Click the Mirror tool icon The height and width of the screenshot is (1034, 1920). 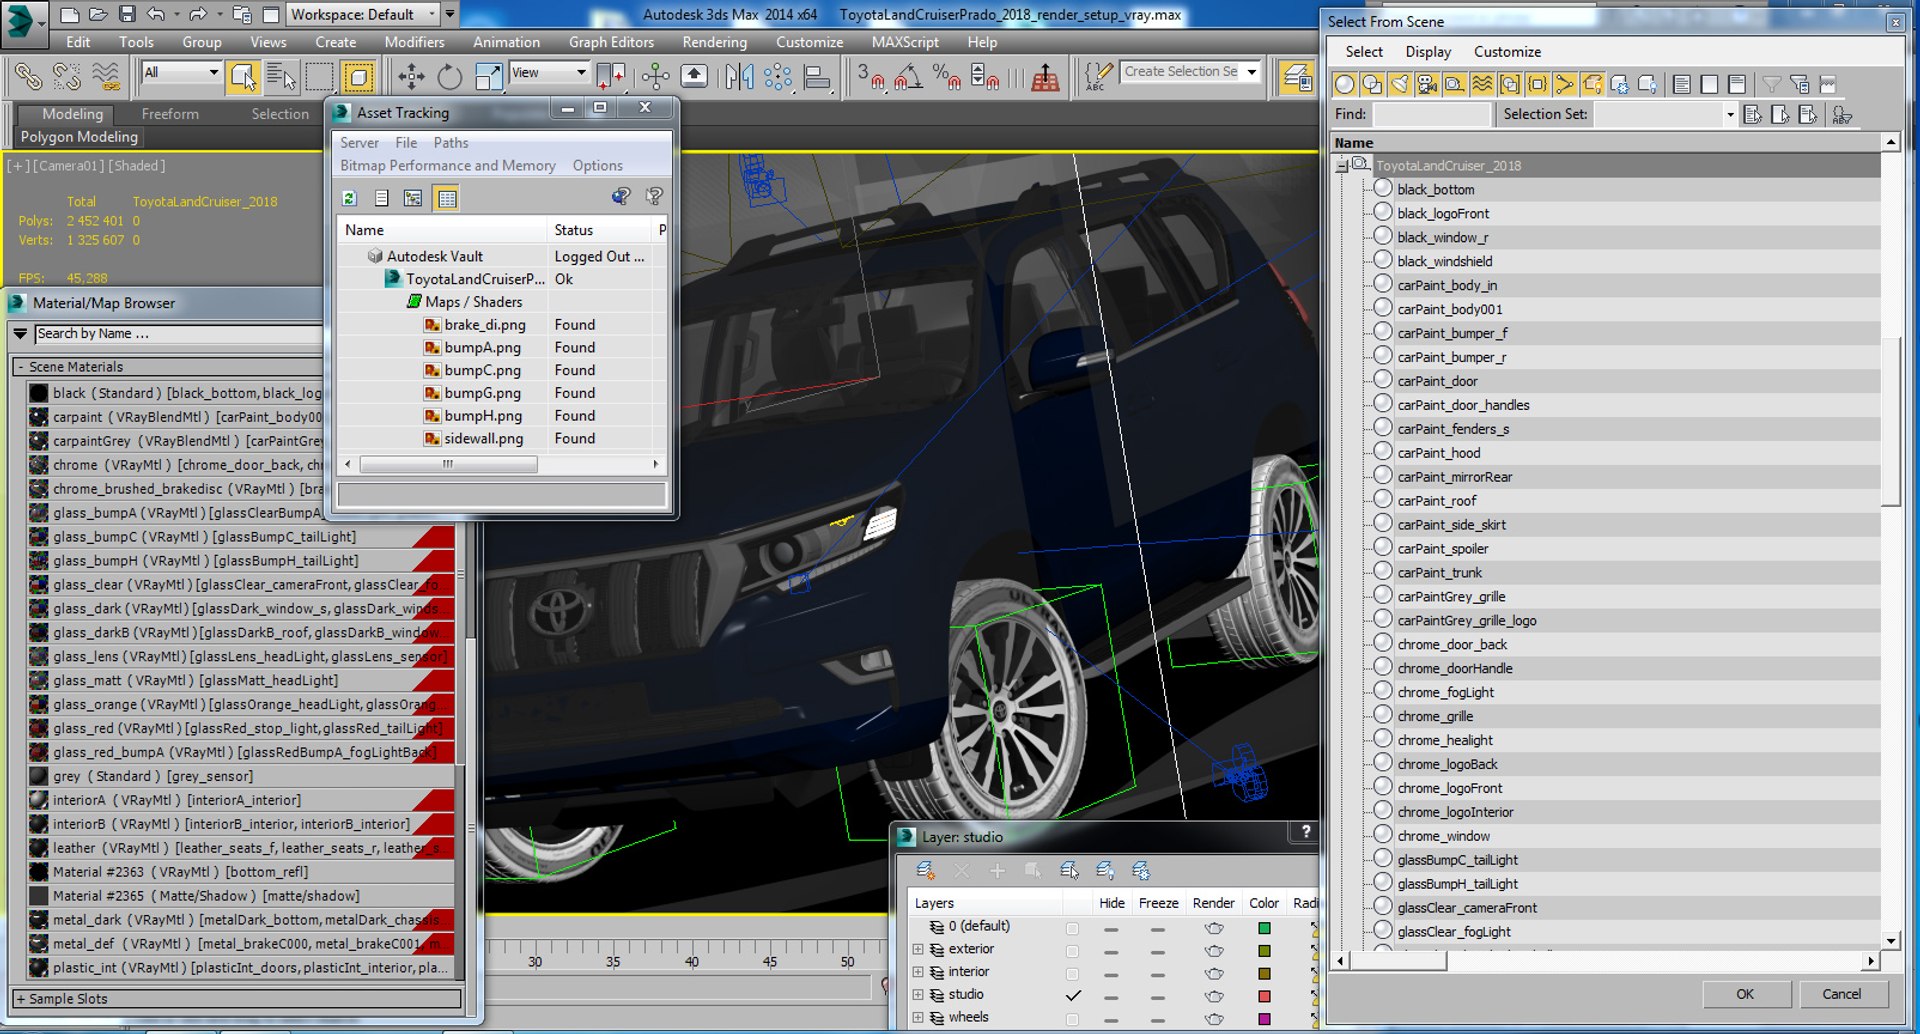[x=739, y=77]
